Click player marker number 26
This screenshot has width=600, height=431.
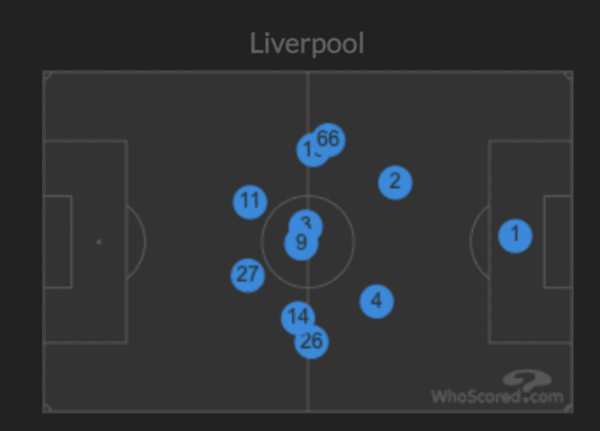coord(311,342)
